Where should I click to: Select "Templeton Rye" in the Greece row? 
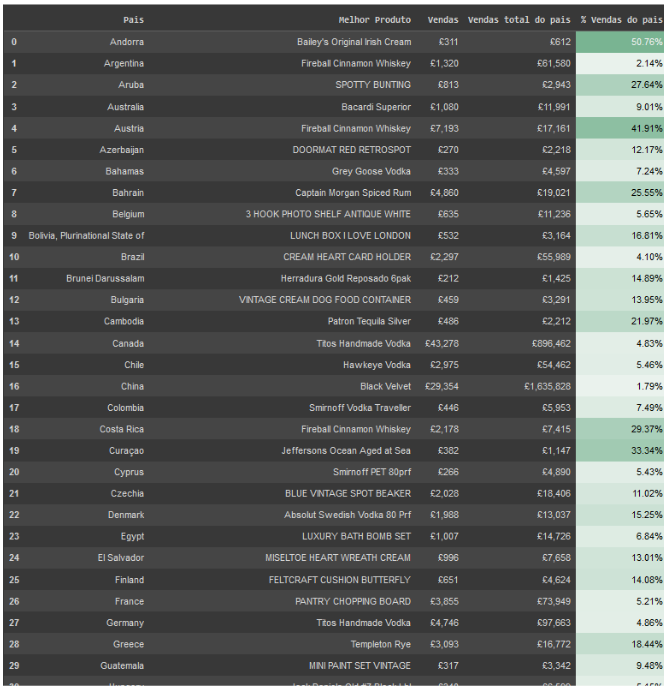(x=380, y=644)
